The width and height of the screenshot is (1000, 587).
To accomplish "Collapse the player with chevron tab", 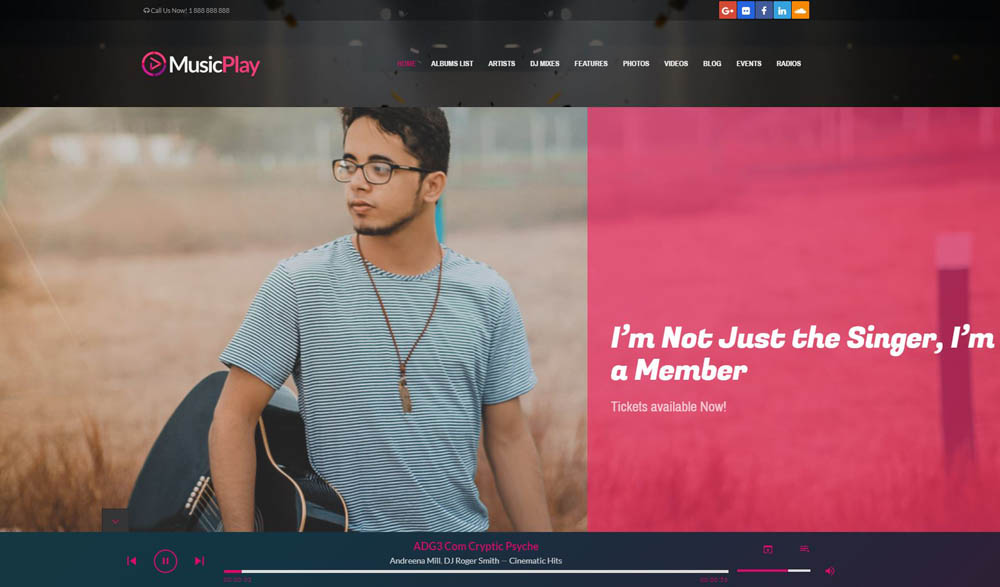I will 115,521.
